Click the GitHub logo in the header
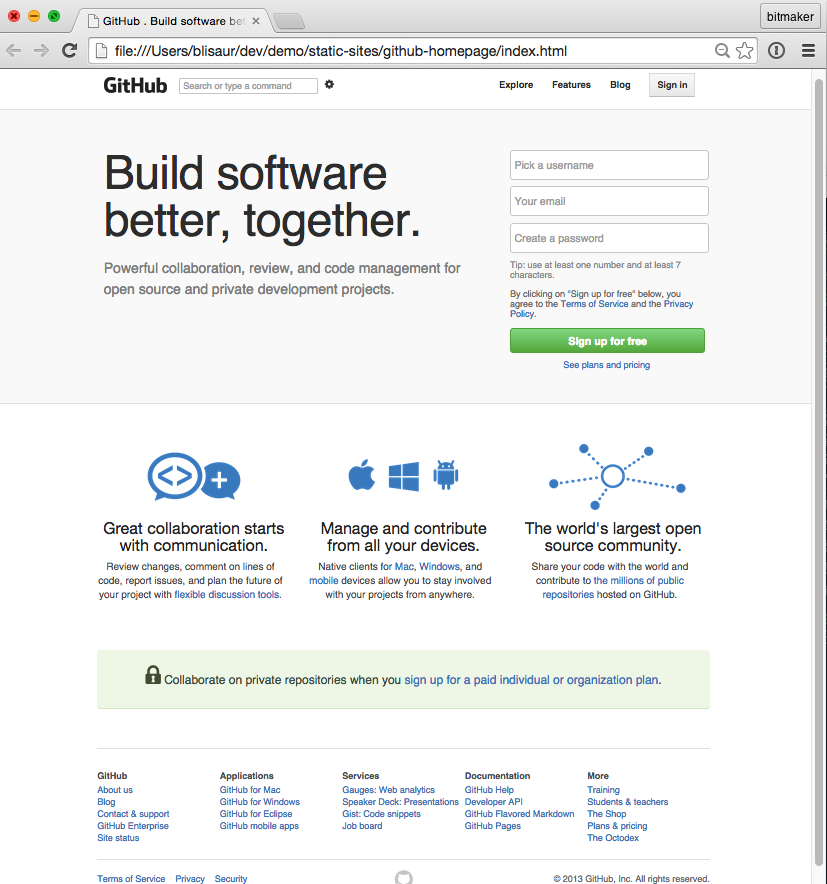 135,85
